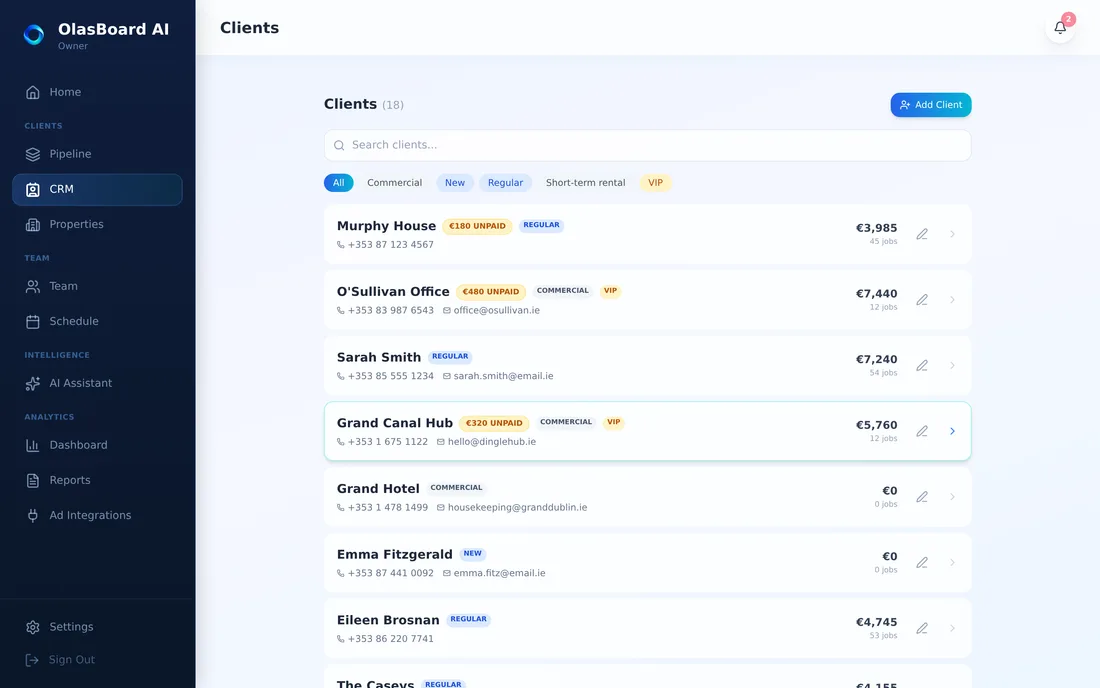The height and width of the screenshot is (688, 1100).
Task: Edit Grand Canal Hub pencil icon
Action: pos(922,431)
